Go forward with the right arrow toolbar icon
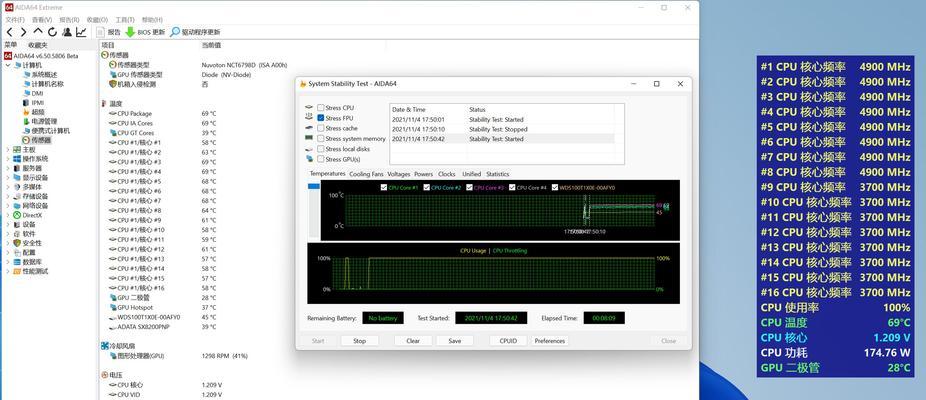This screenshot has width=926, height=400. tap(24, 32)
